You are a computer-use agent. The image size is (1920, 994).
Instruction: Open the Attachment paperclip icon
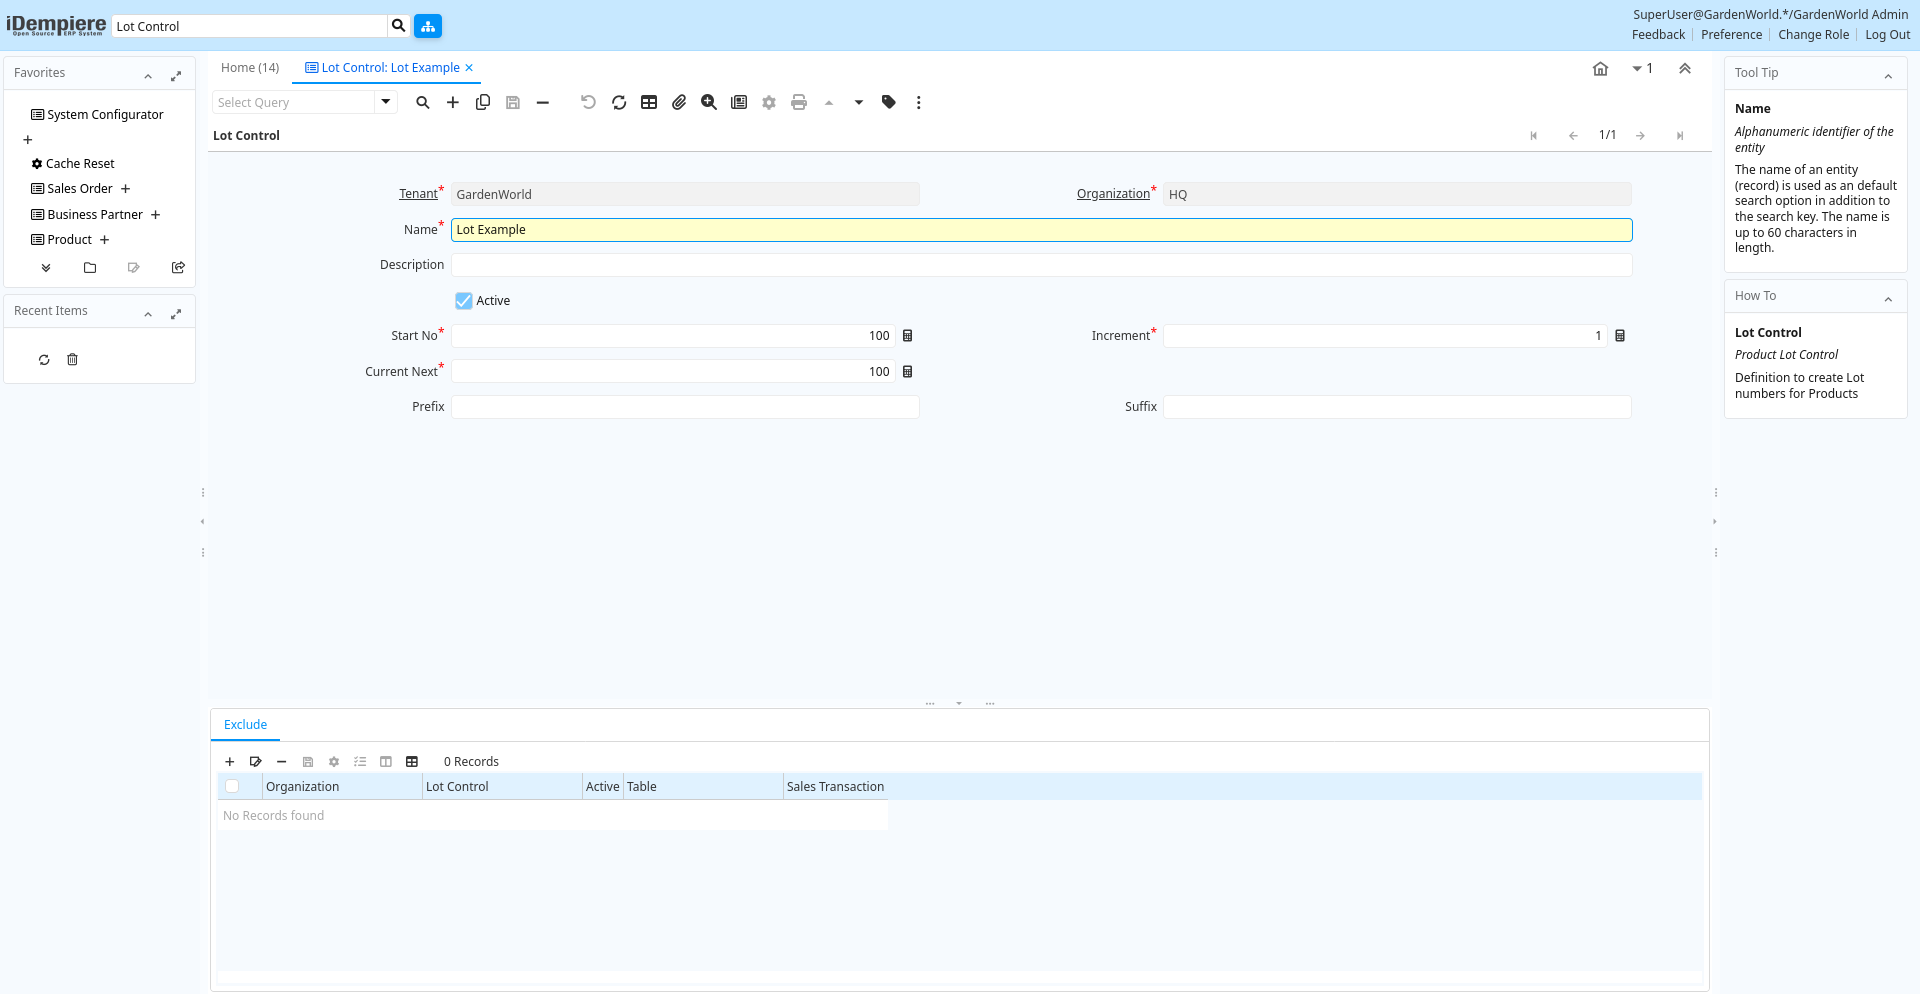[679, 102]
